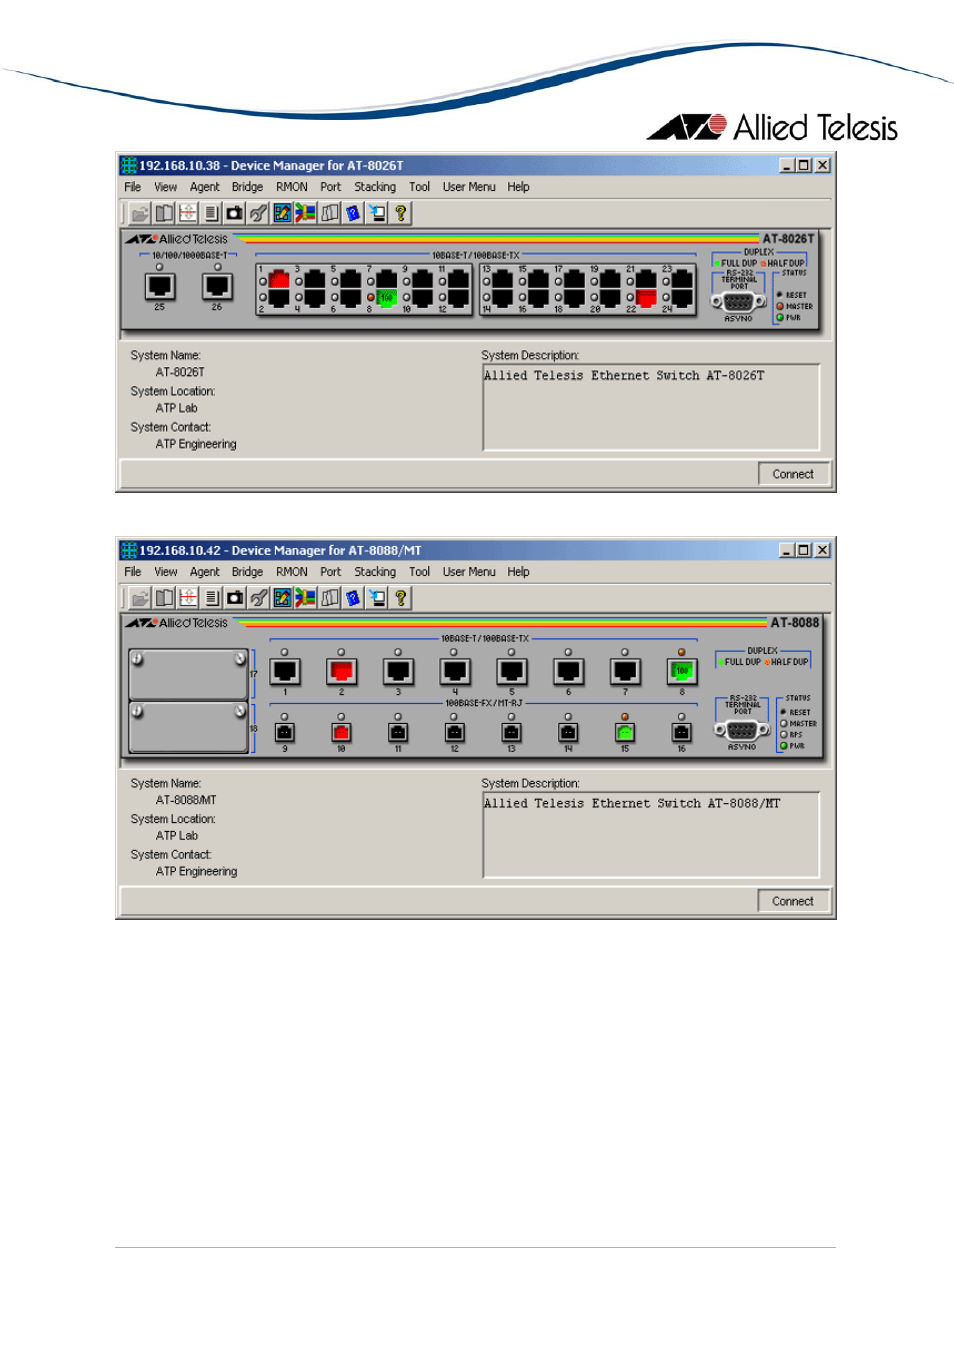The height and width of the screenshot is (1350, 954).
Task: Open User Menu in AT-8026T window
Action: (x=469, y=187)
